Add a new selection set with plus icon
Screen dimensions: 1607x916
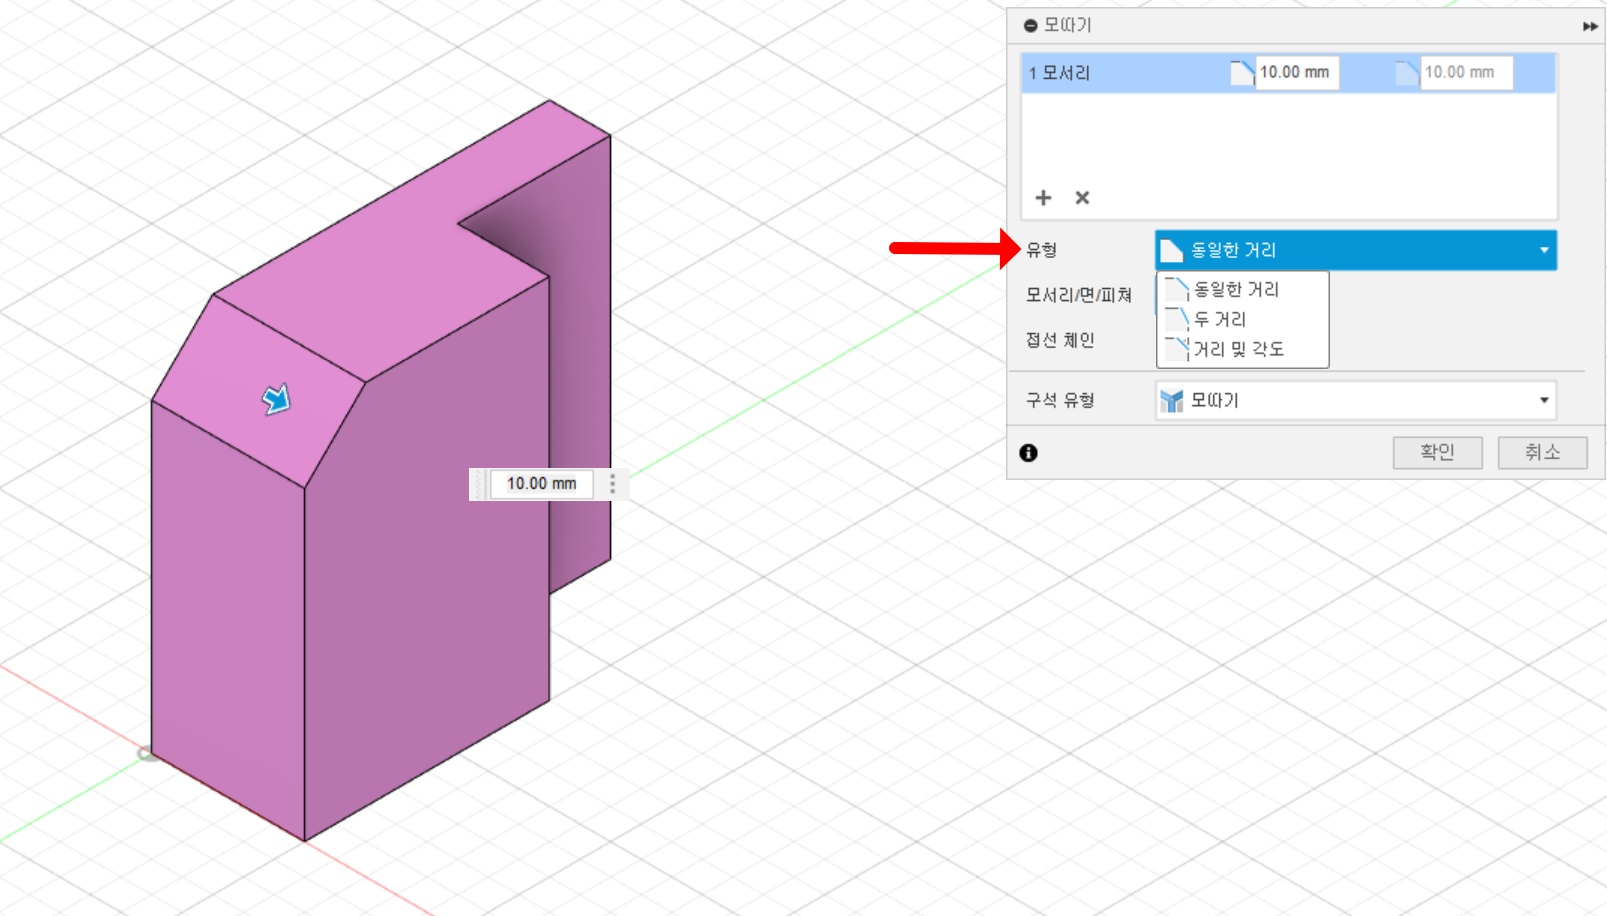click(1043, 198)
